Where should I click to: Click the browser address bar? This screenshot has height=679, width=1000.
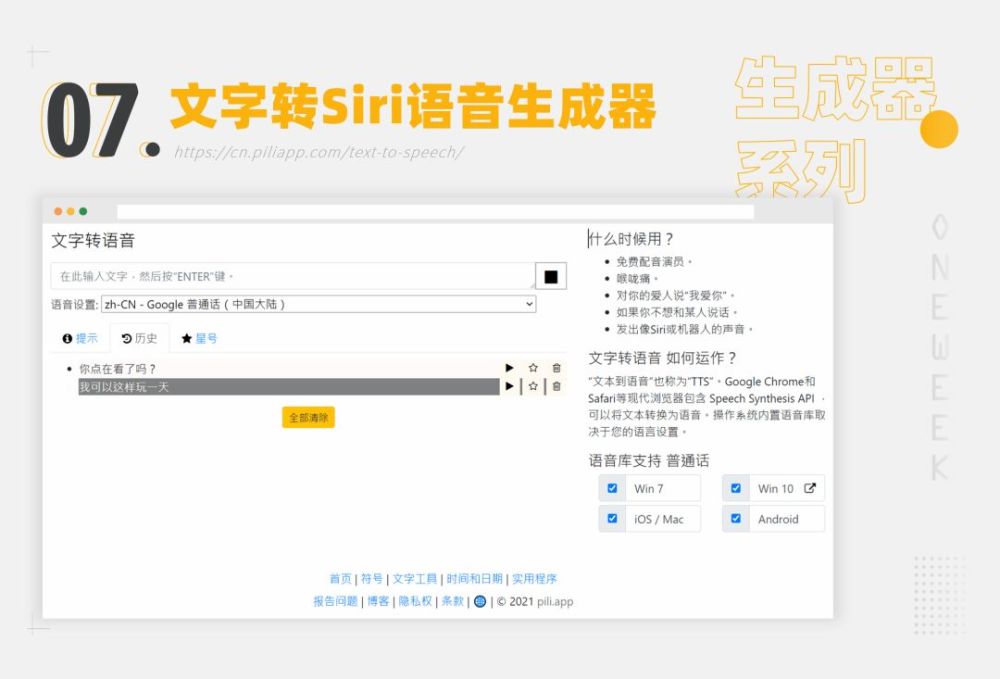(436, 212)
